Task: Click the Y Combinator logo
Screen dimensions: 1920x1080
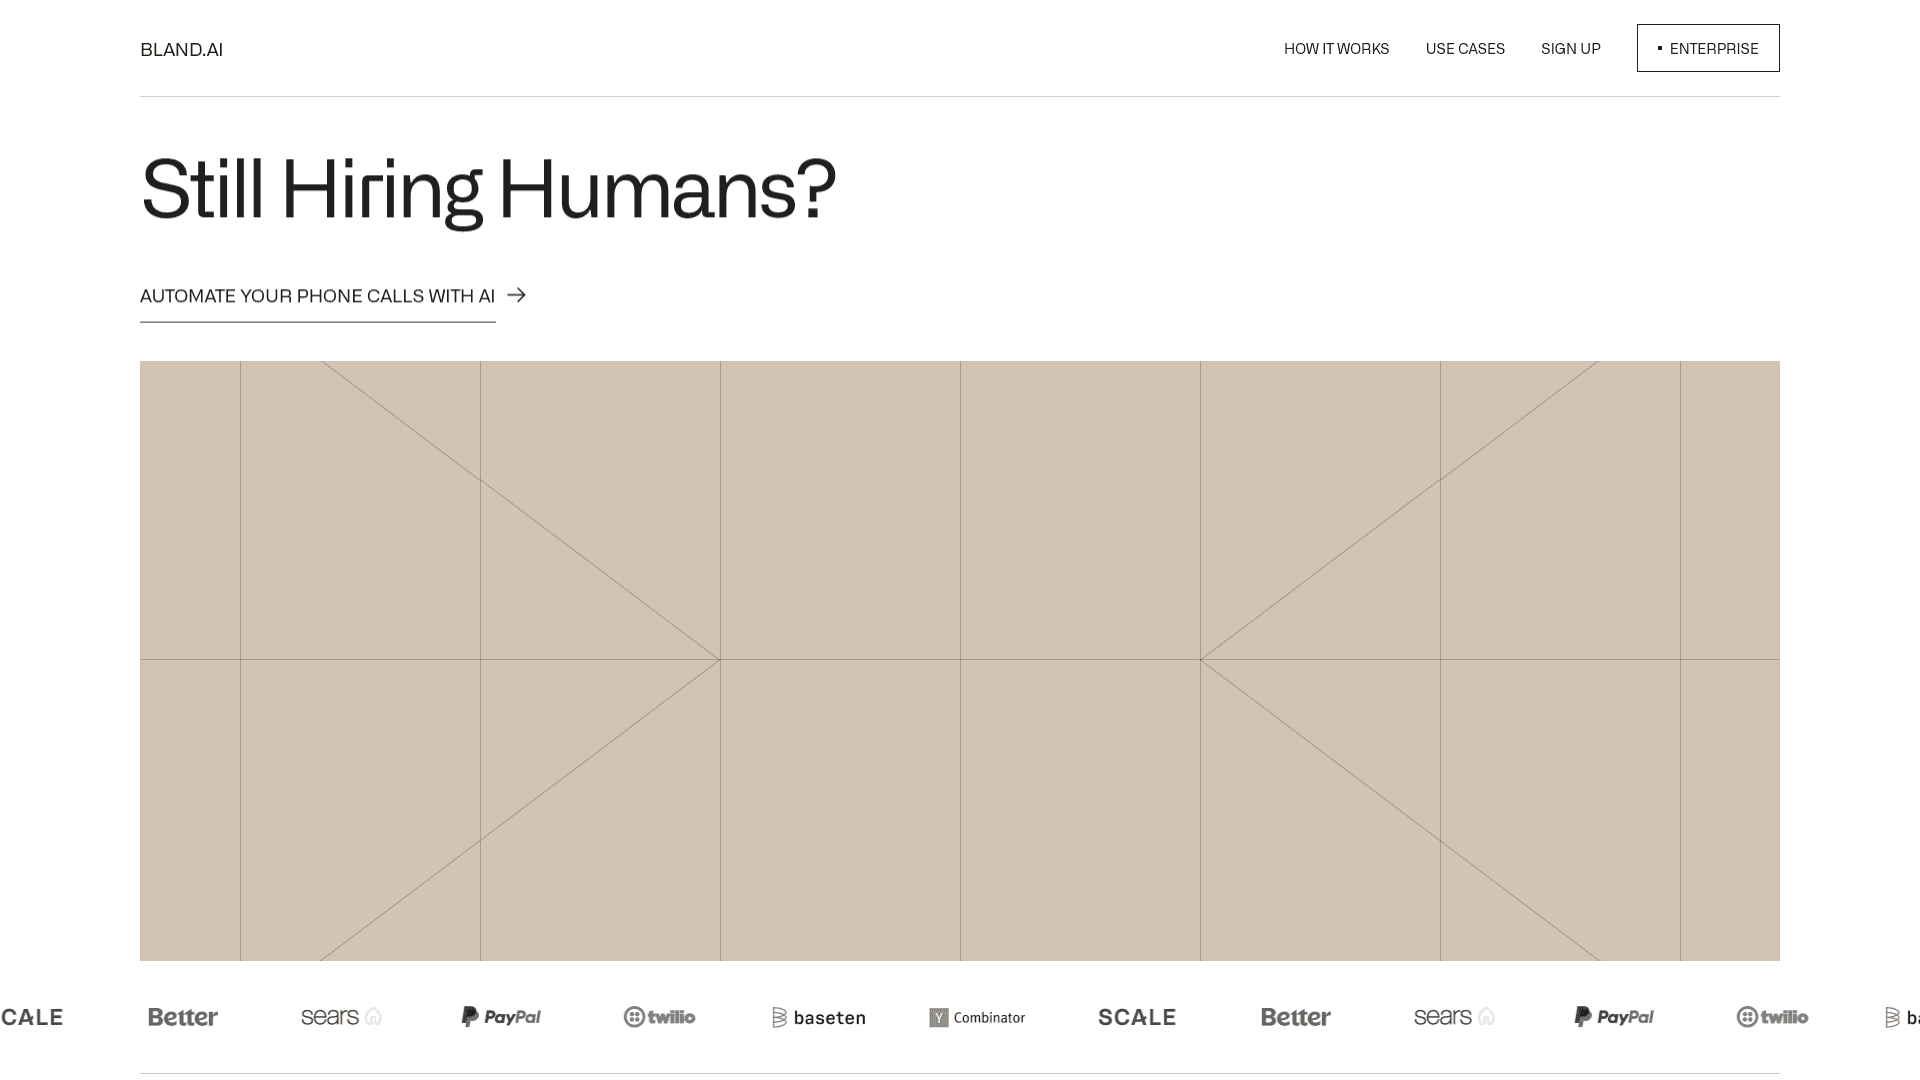Action: tap(977, 1017)
